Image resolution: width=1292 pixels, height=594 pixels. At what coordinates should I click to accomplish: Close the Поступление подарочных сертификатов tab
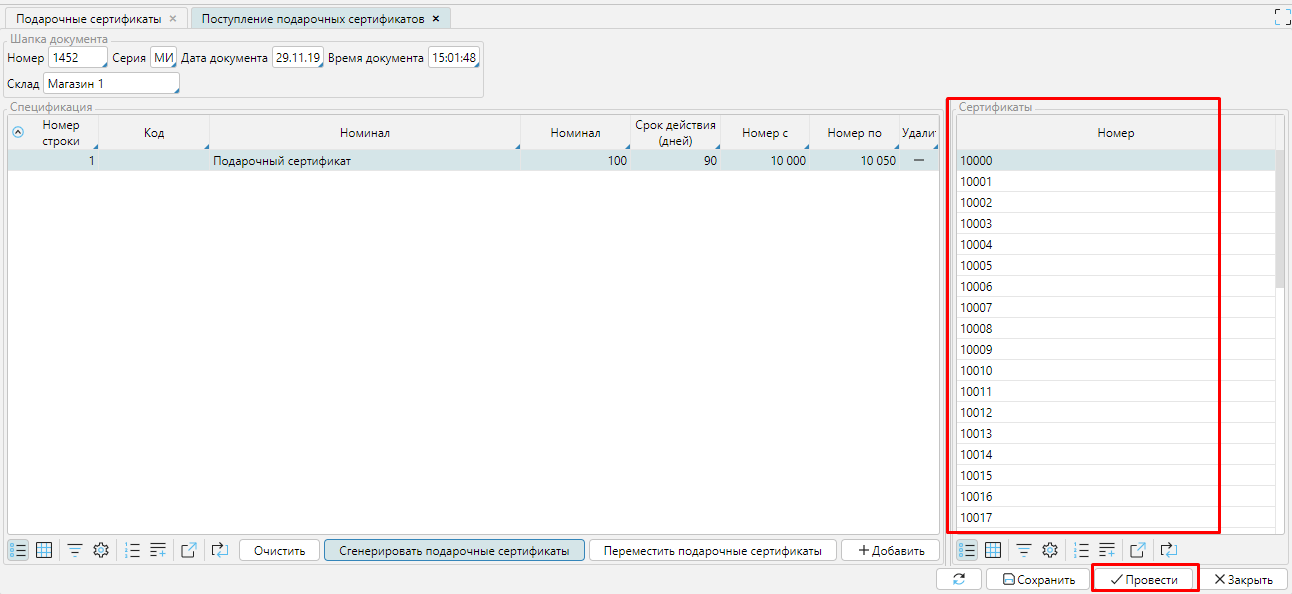pyautogui.click(x=436, y=19)
